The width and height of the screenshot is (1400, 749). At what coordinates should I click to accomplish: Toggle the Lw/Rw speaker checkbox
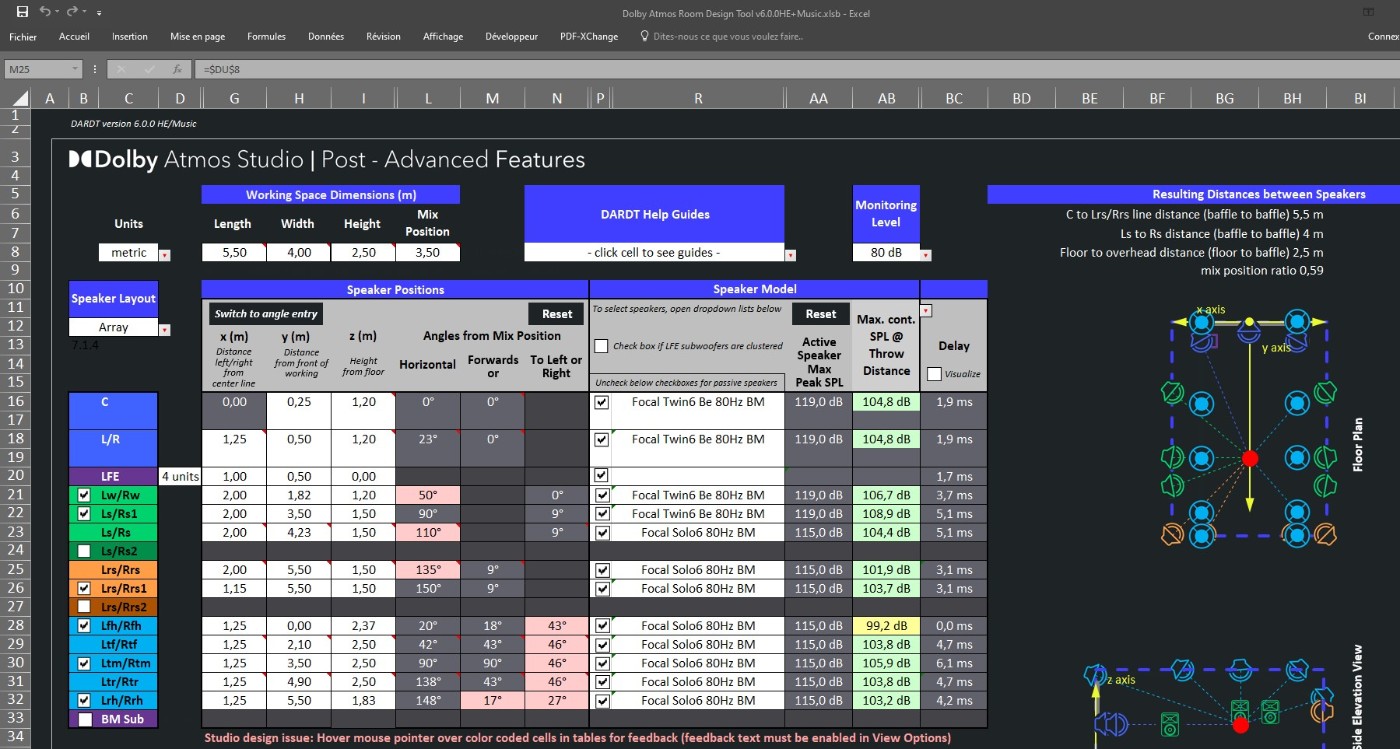pyautogui.click(x=84, y=495)
